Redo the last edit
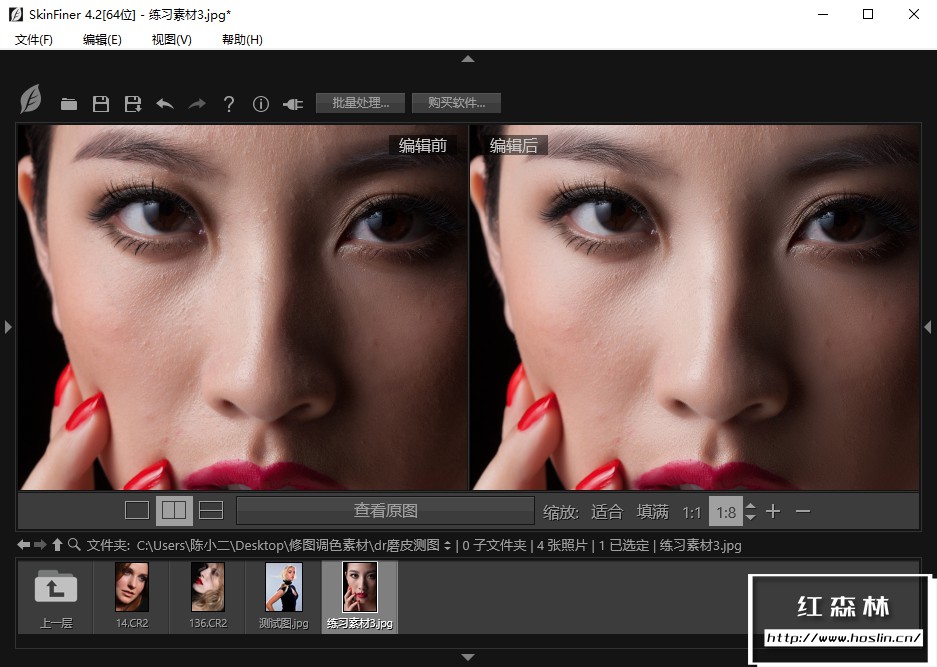This screenshot has width=937, height=667. (197, 104)
